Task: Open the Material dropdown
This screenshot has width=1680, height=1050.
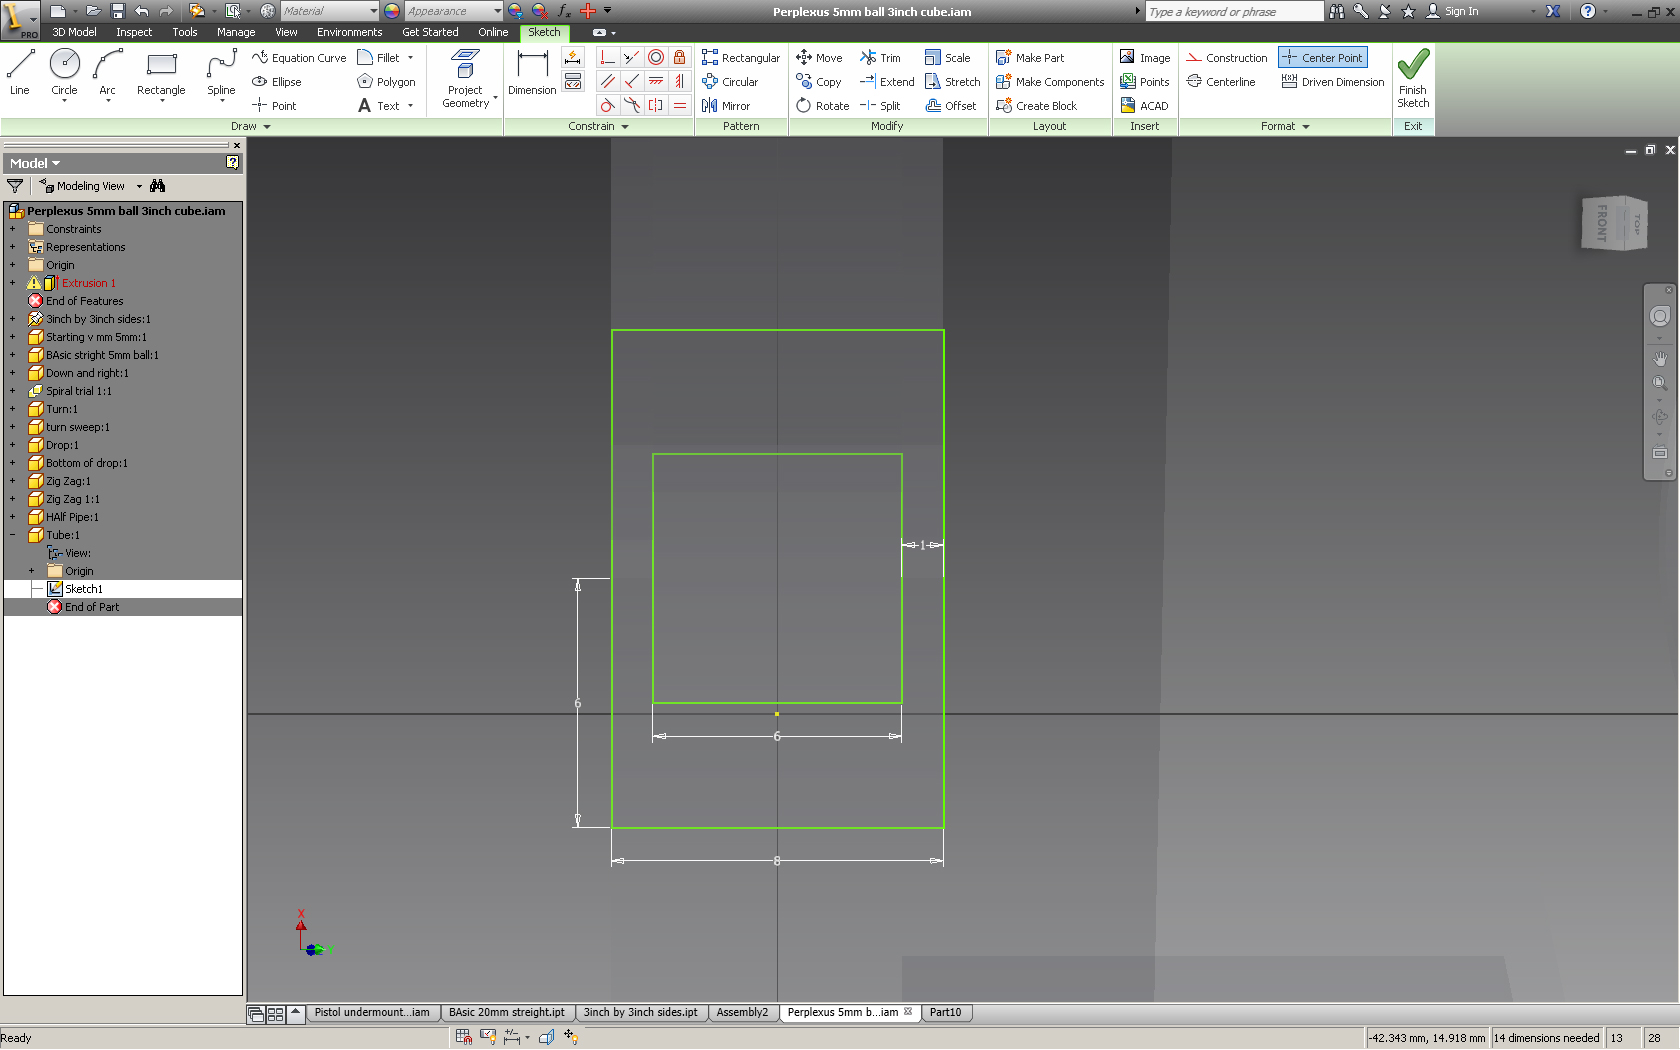Action: coord(329,11)
